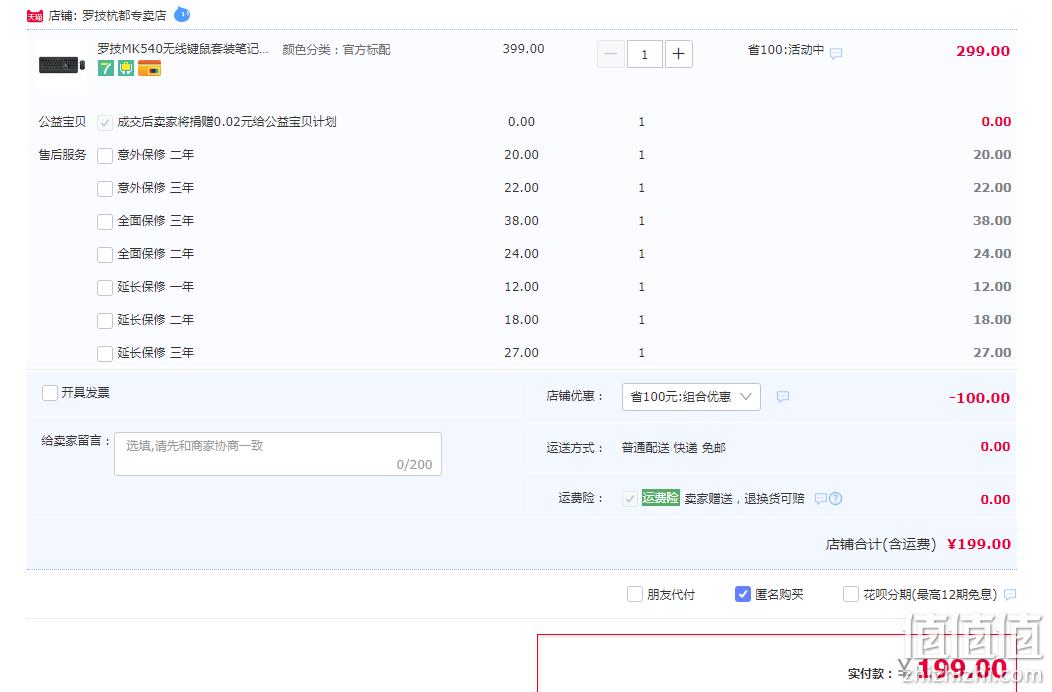The width and height of the screenshot is (1052, 692).
Task: Increase quantity with the plus button
Action: click(x=678, y=54)
